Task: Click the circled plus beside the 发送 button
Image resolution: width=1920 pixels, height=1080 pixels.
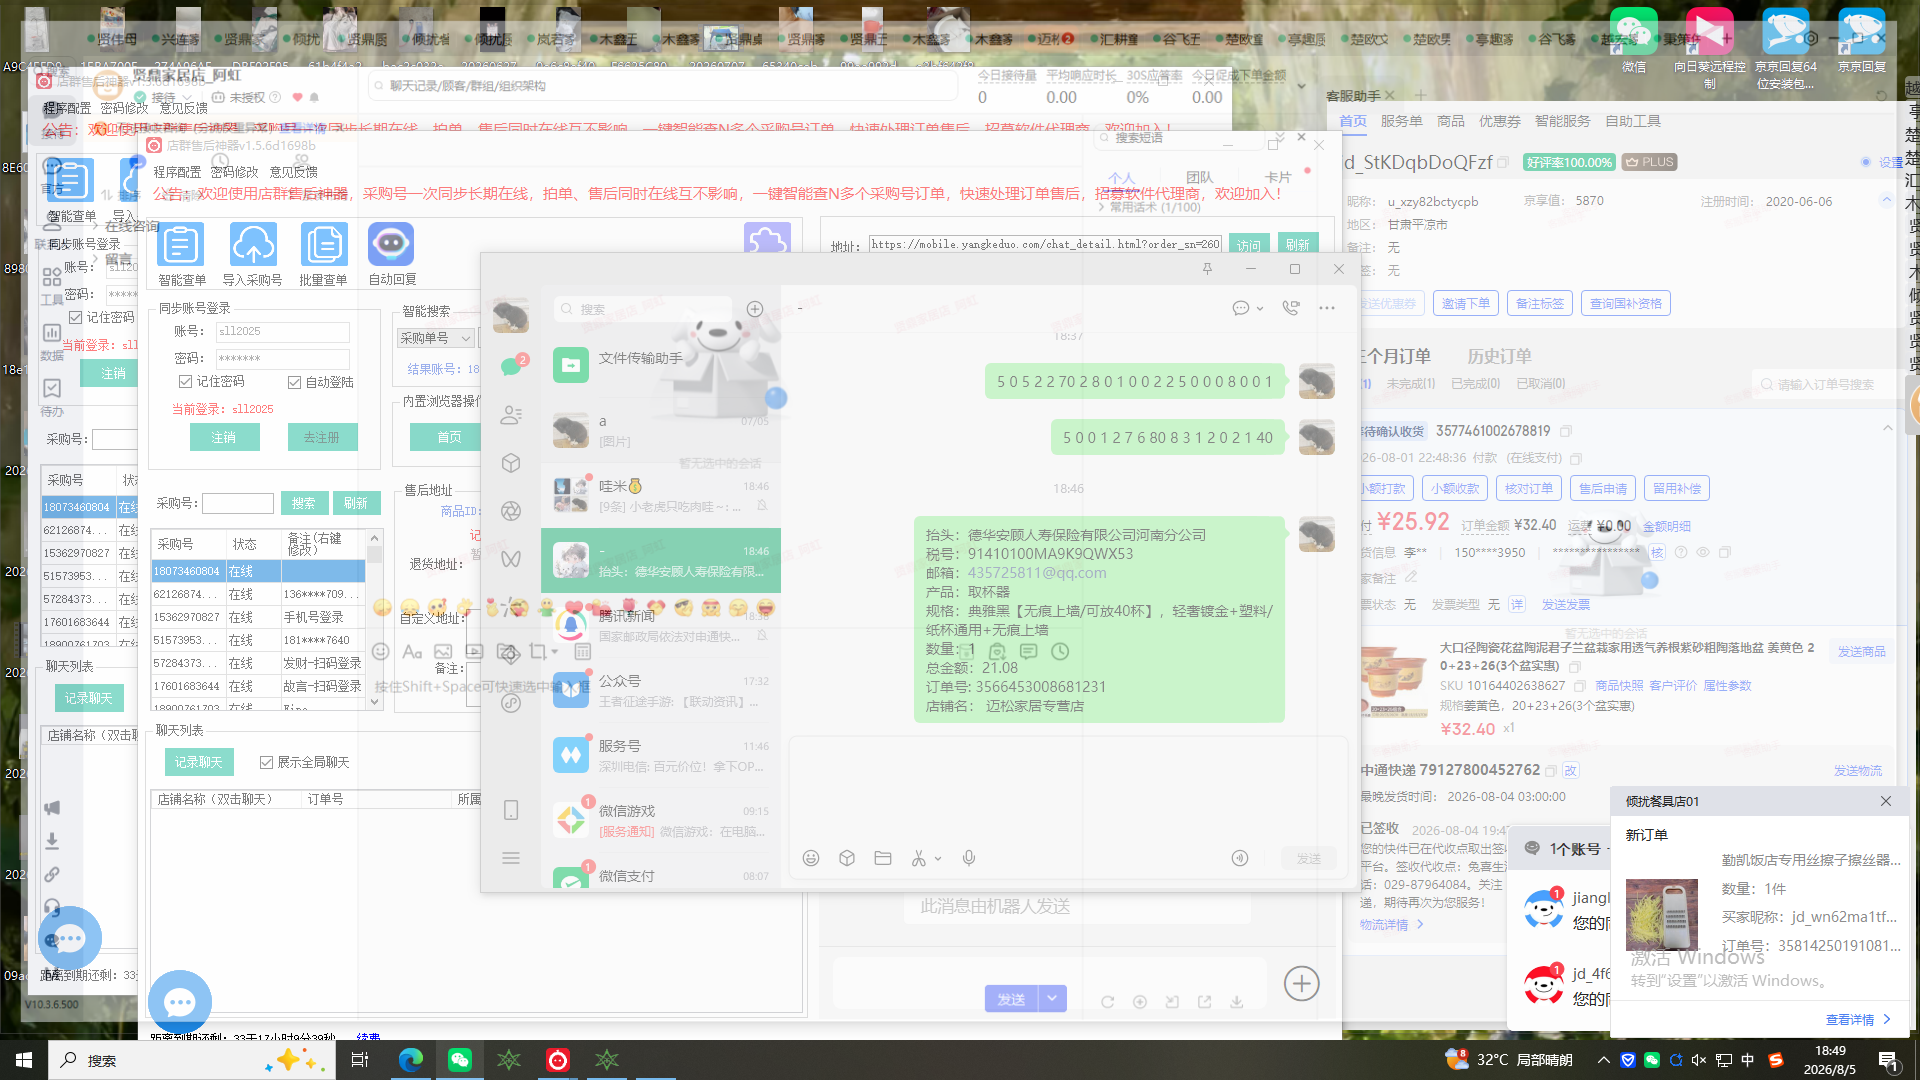Action: pos(1301,983)
